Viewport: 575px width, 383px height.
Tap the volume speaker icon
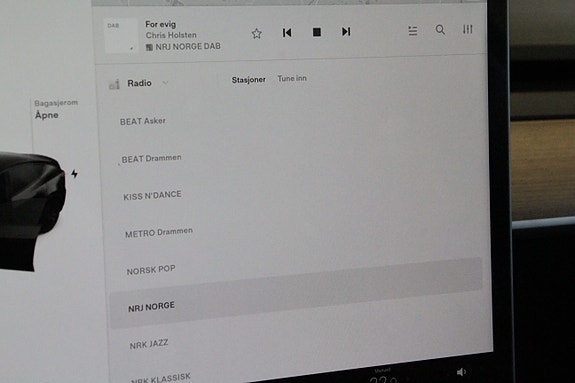461,372
